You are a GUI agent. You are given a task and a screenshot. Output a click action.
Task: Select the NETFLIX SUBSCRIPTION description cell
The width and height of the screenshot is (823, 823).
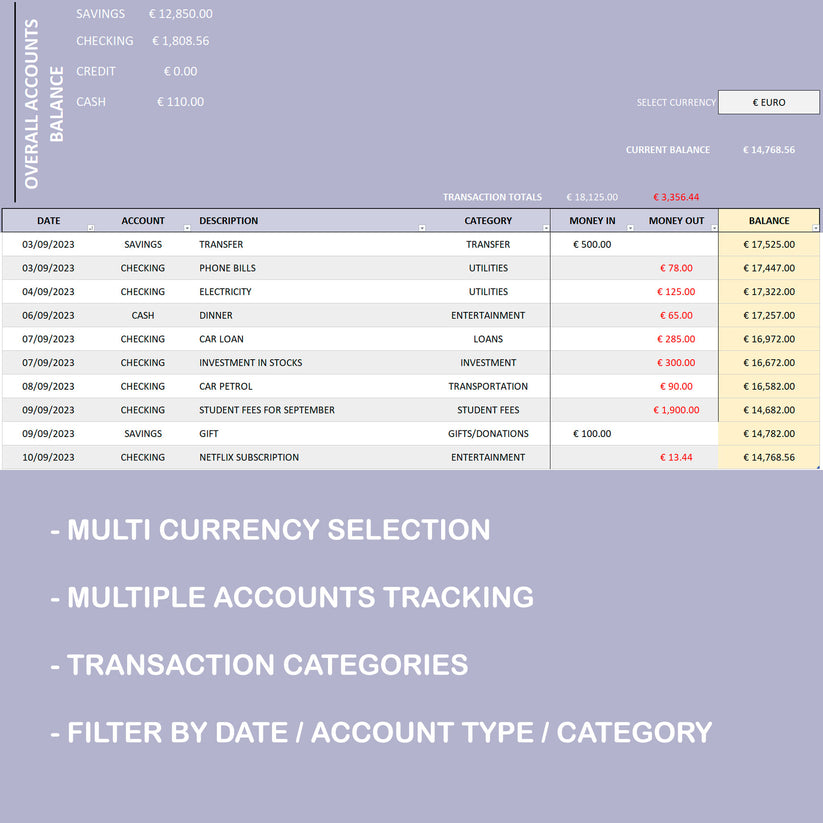click(x=251, y=457)
